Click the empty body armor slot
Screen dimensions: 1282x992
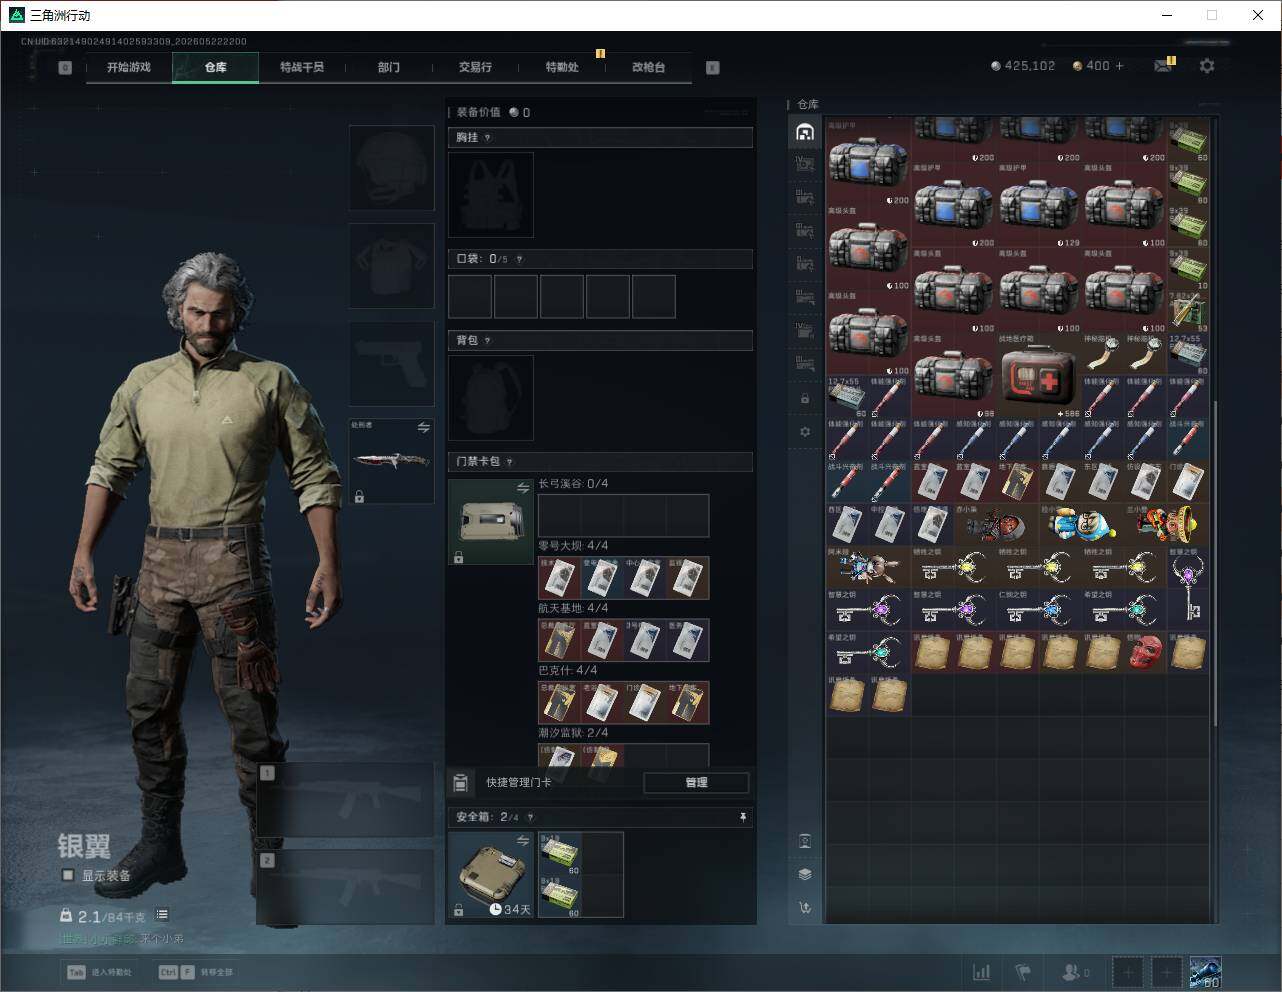(x=391, y=266)
